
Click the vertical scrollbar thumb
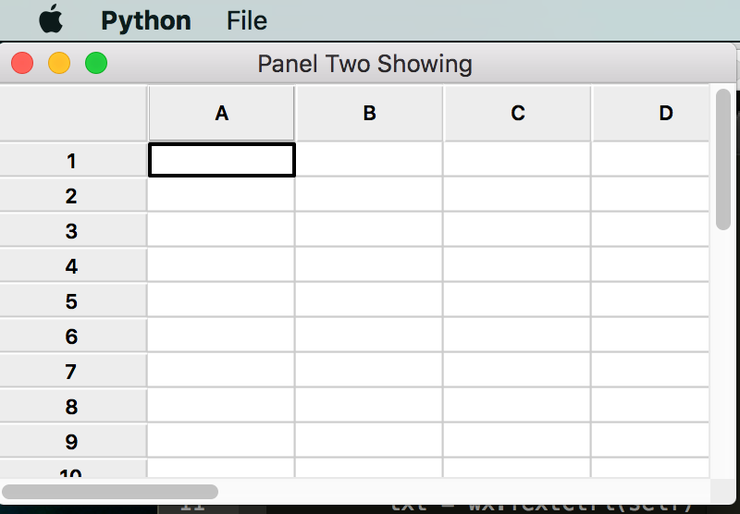(x=723, y=160)
